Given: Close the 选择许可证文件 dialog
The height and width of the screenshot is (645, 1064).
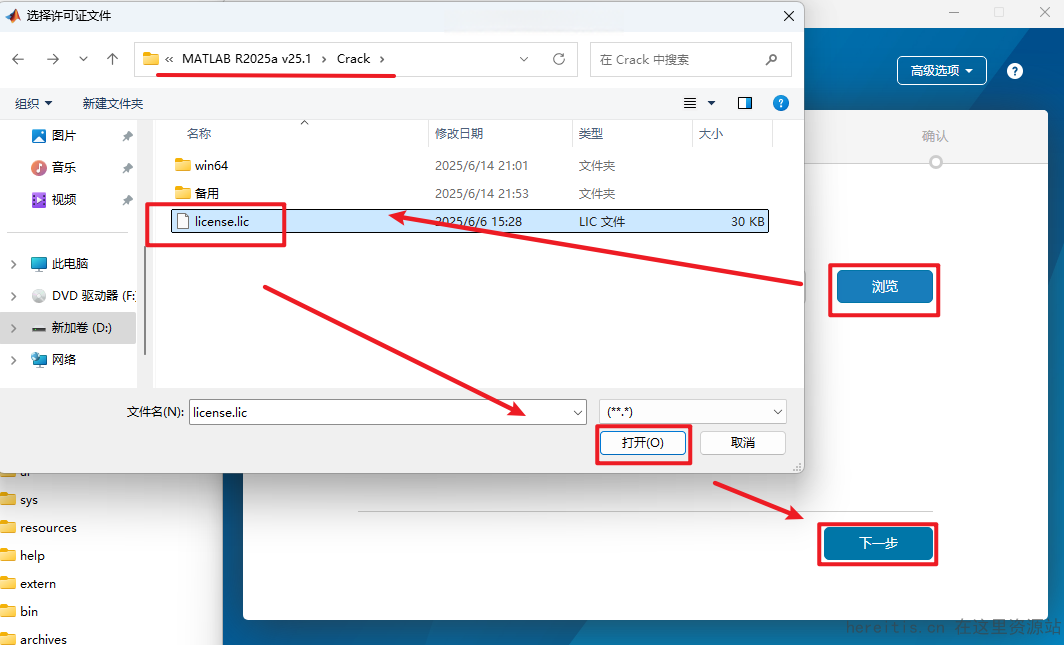Looking at the screenshot, I should click(788, 16).
